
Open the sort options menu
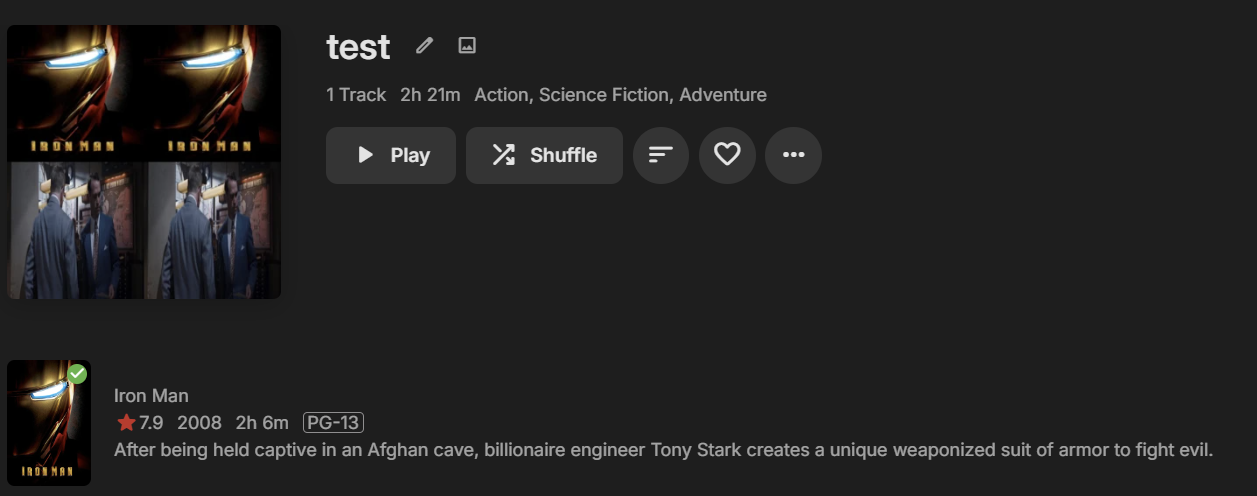[661, 155]
